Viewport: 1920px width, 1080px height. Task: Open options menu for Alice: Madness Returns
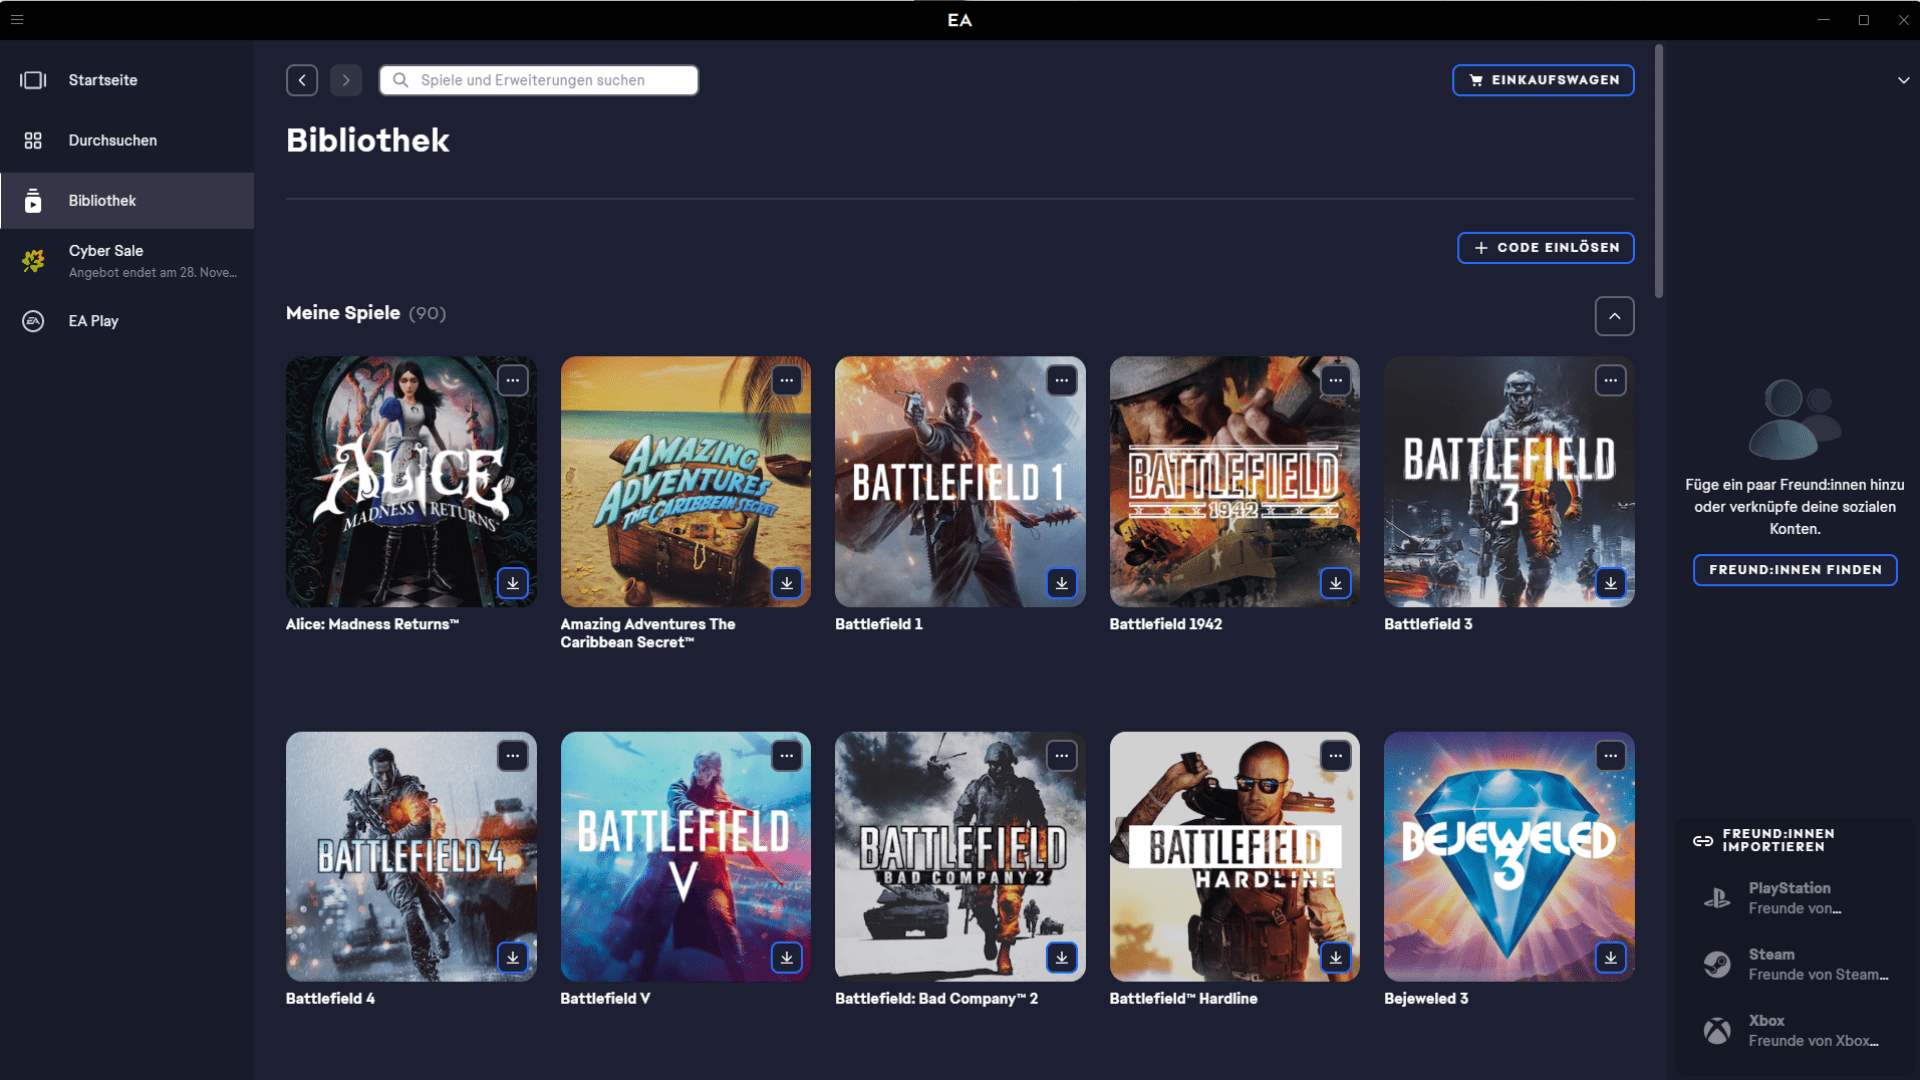513,381
